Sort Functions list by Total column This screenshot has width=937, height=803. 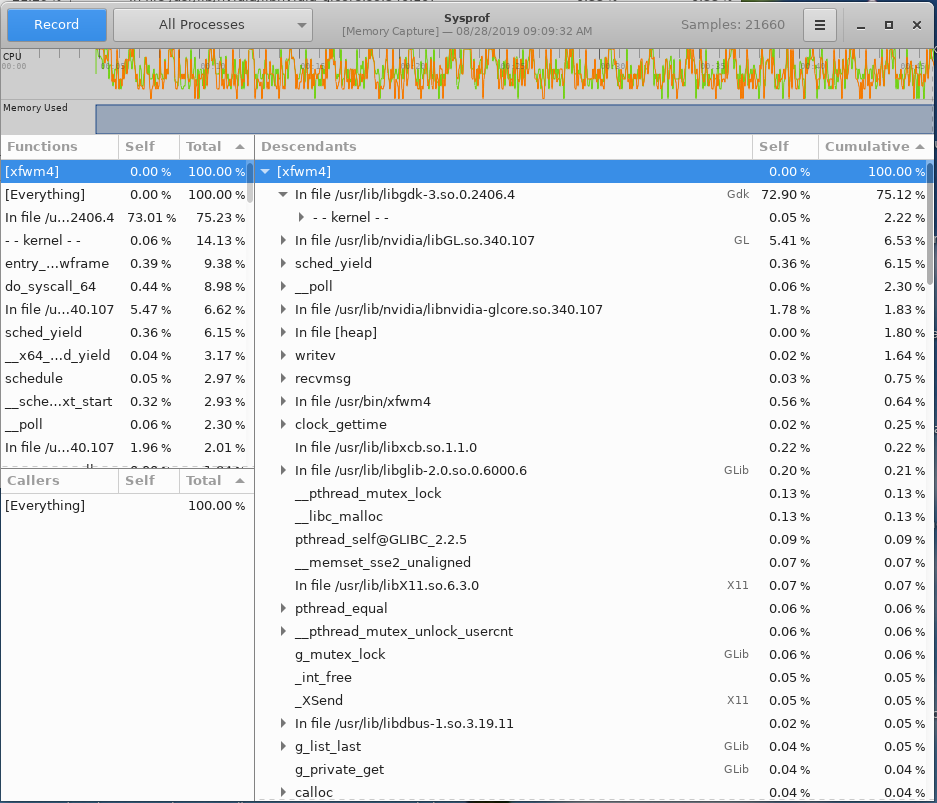(214, 147)
